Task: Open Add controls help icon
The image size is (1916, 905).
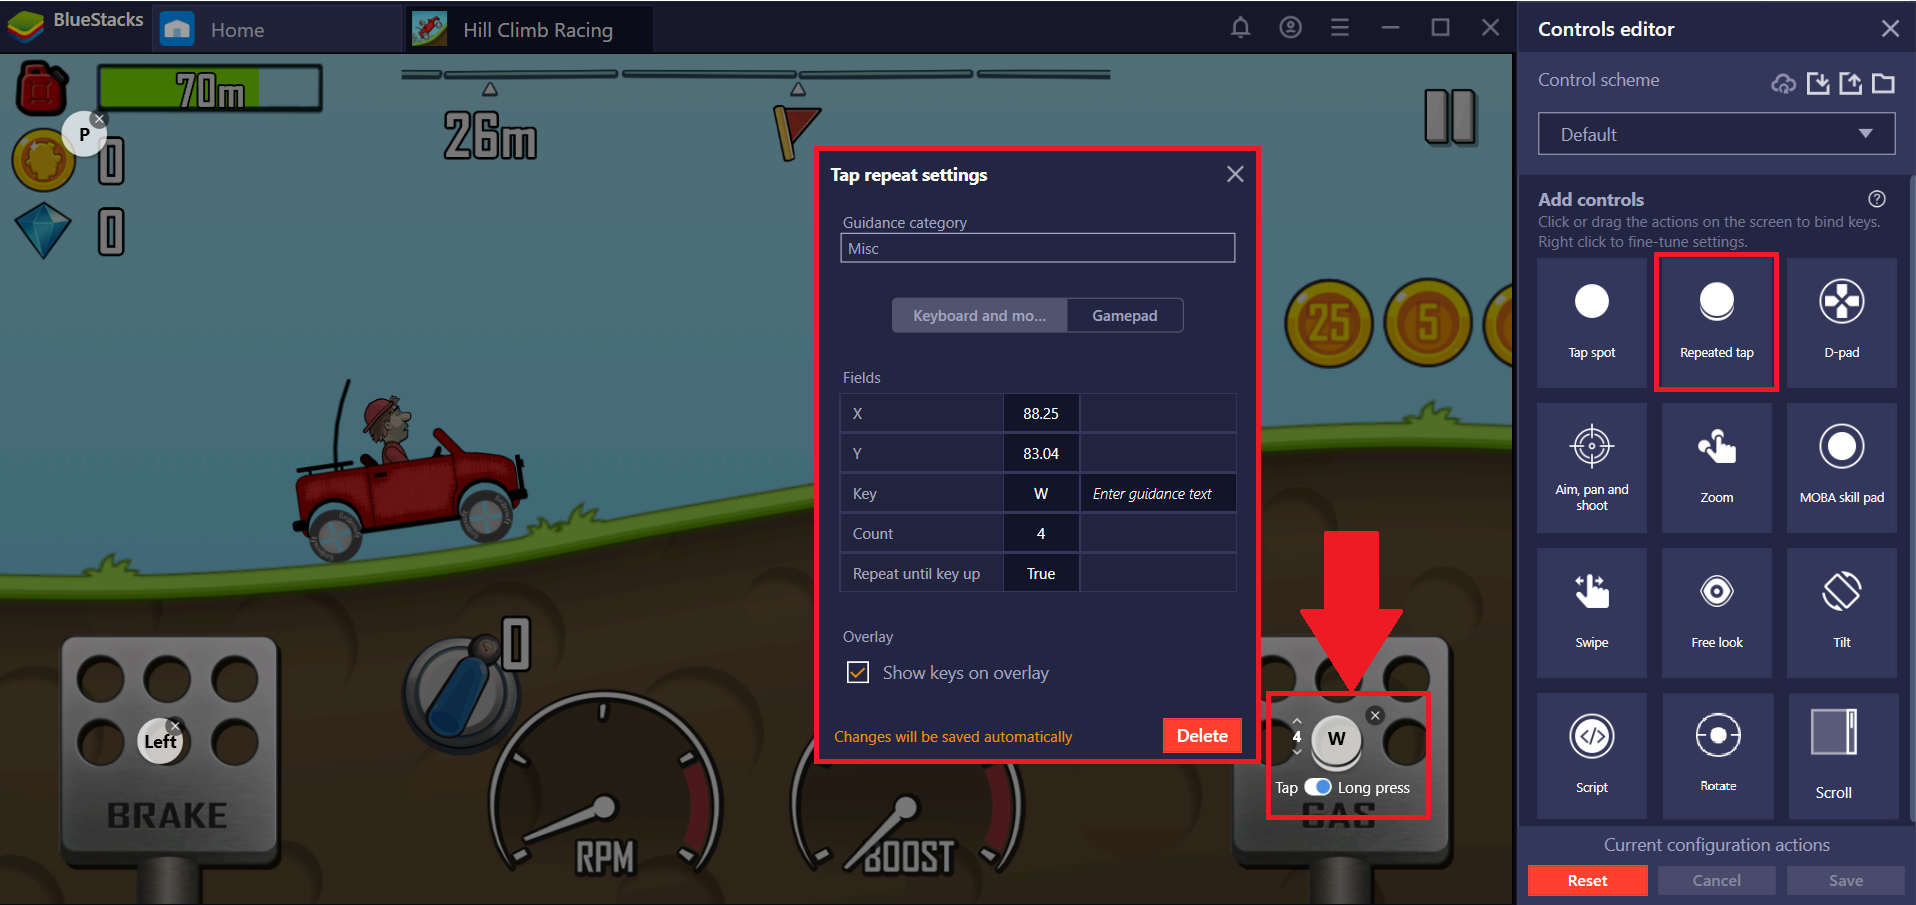Action: (1877, 198)
